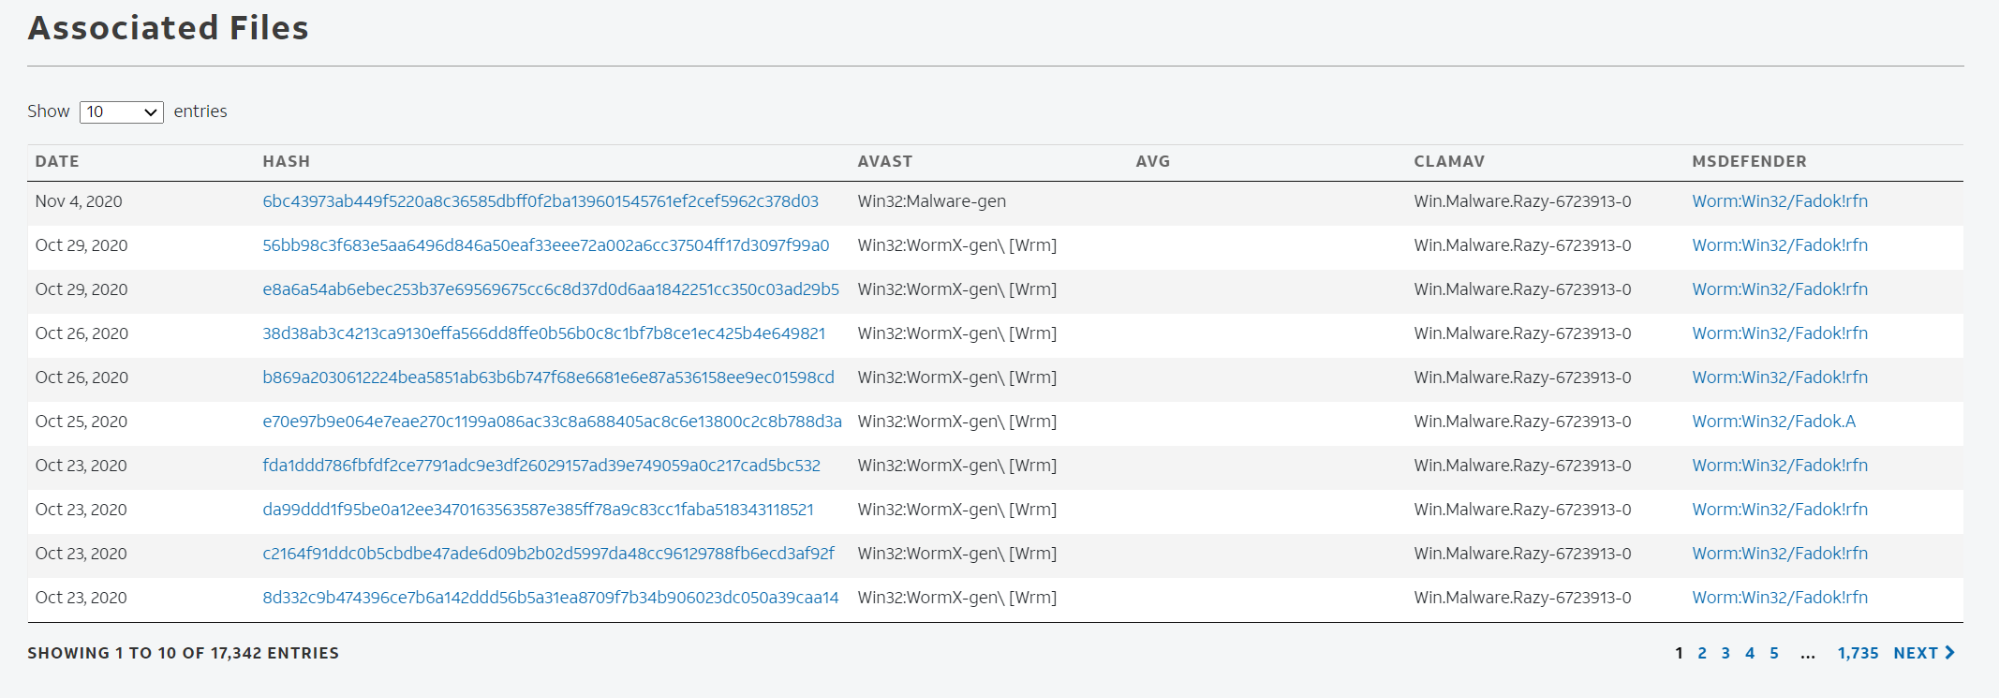Open hash link starting with b869a20306
This screenshot has height=698, width=1999.
pos(548,377)
